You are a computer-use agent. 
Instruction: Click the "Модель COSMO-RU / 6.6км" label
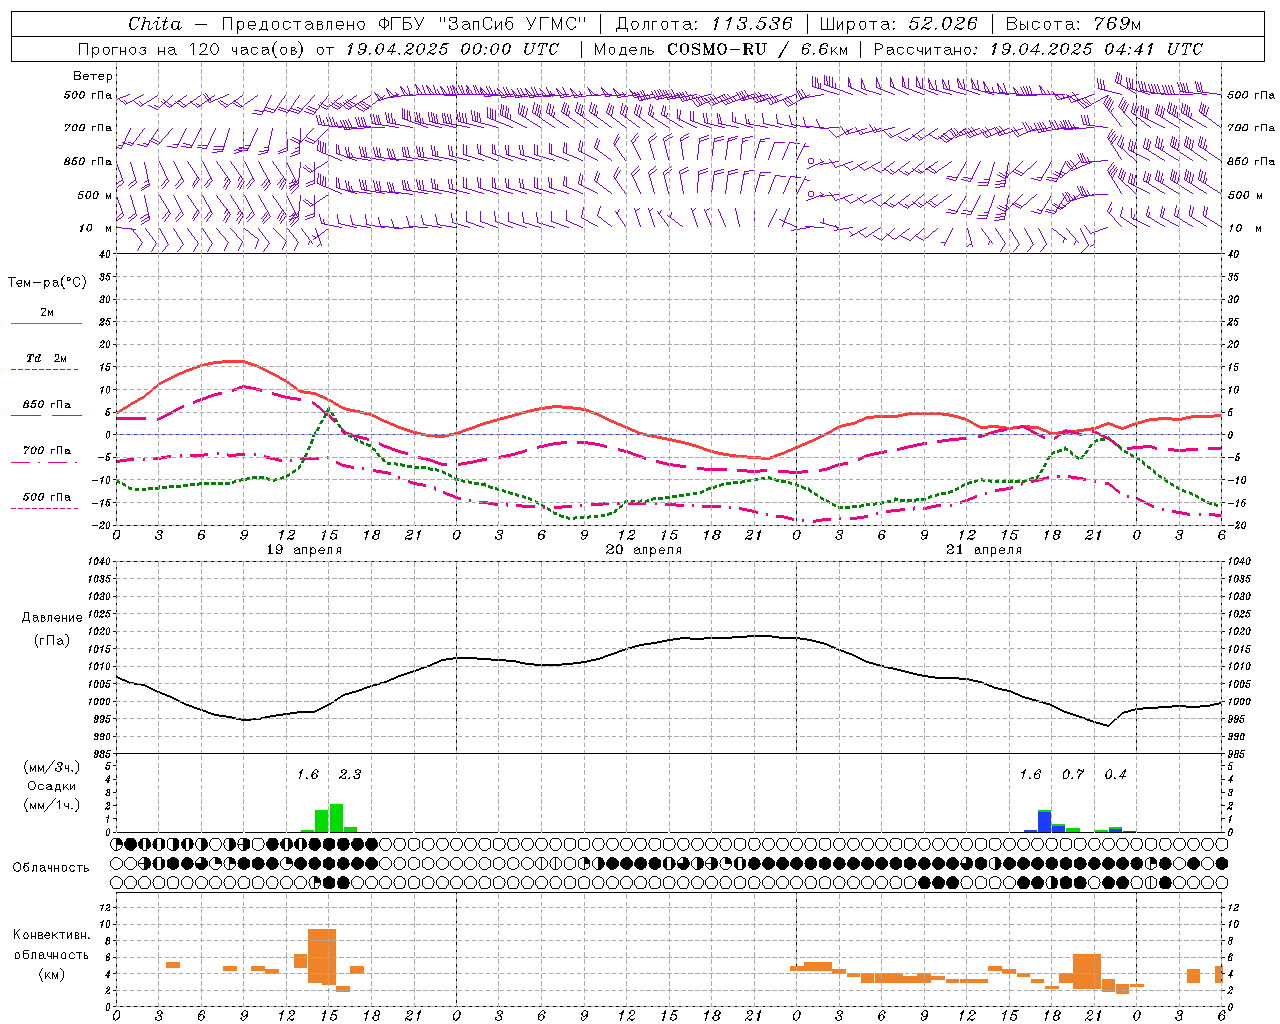[x=721, y=49]
